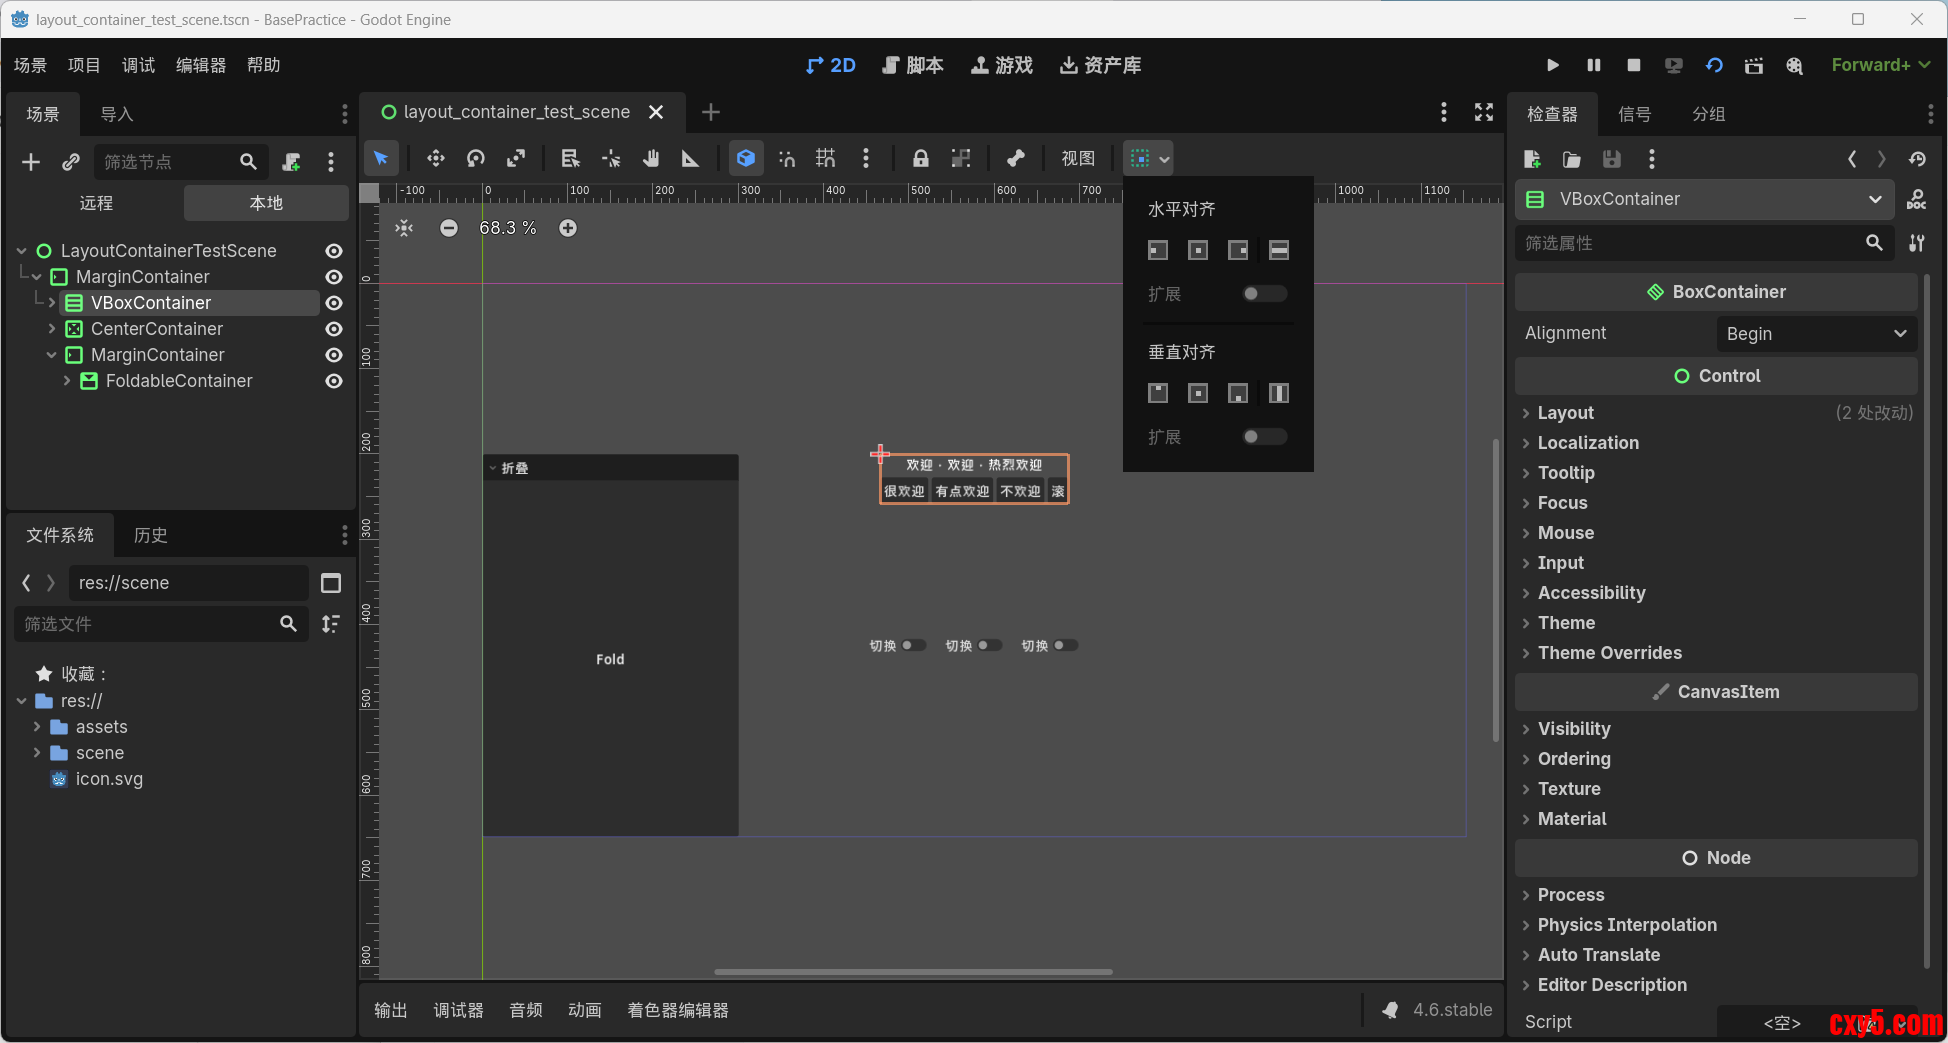Select the Rotate Mode tool
The height and width of the screenshot is (1043, 1948).
[x=475, y=158]
